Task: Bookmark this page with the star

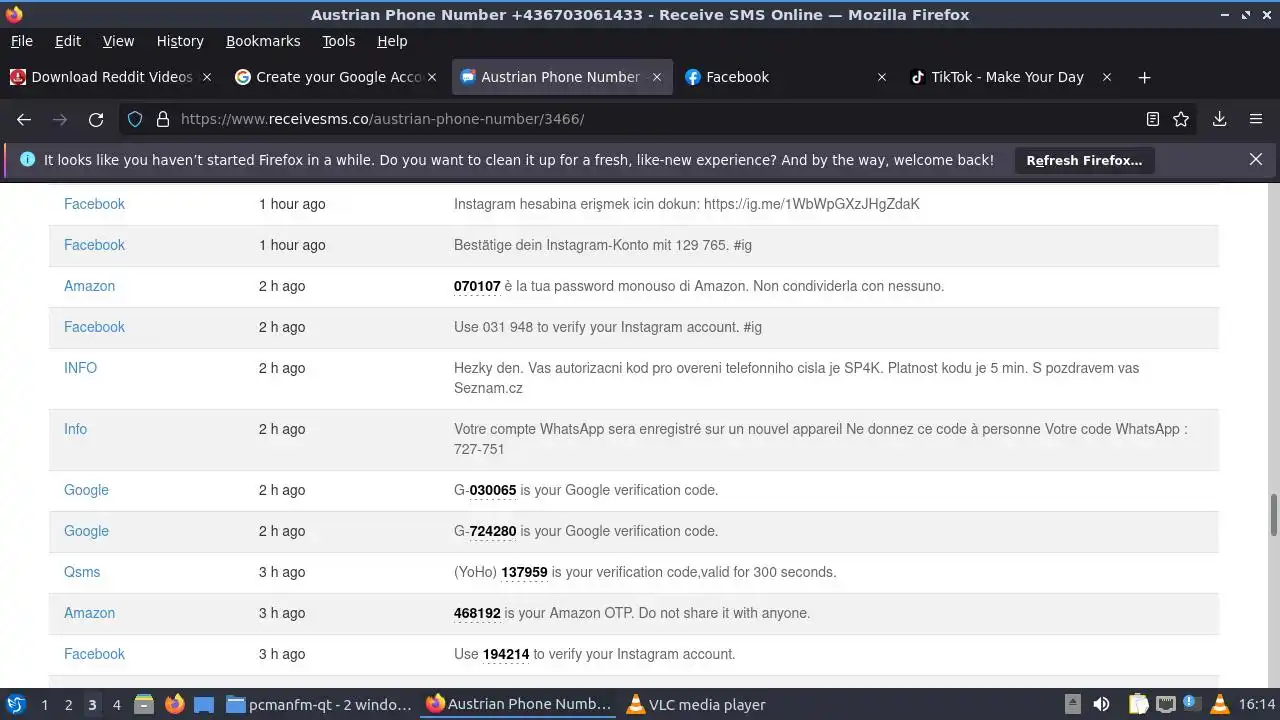Action: [1181, 119]
